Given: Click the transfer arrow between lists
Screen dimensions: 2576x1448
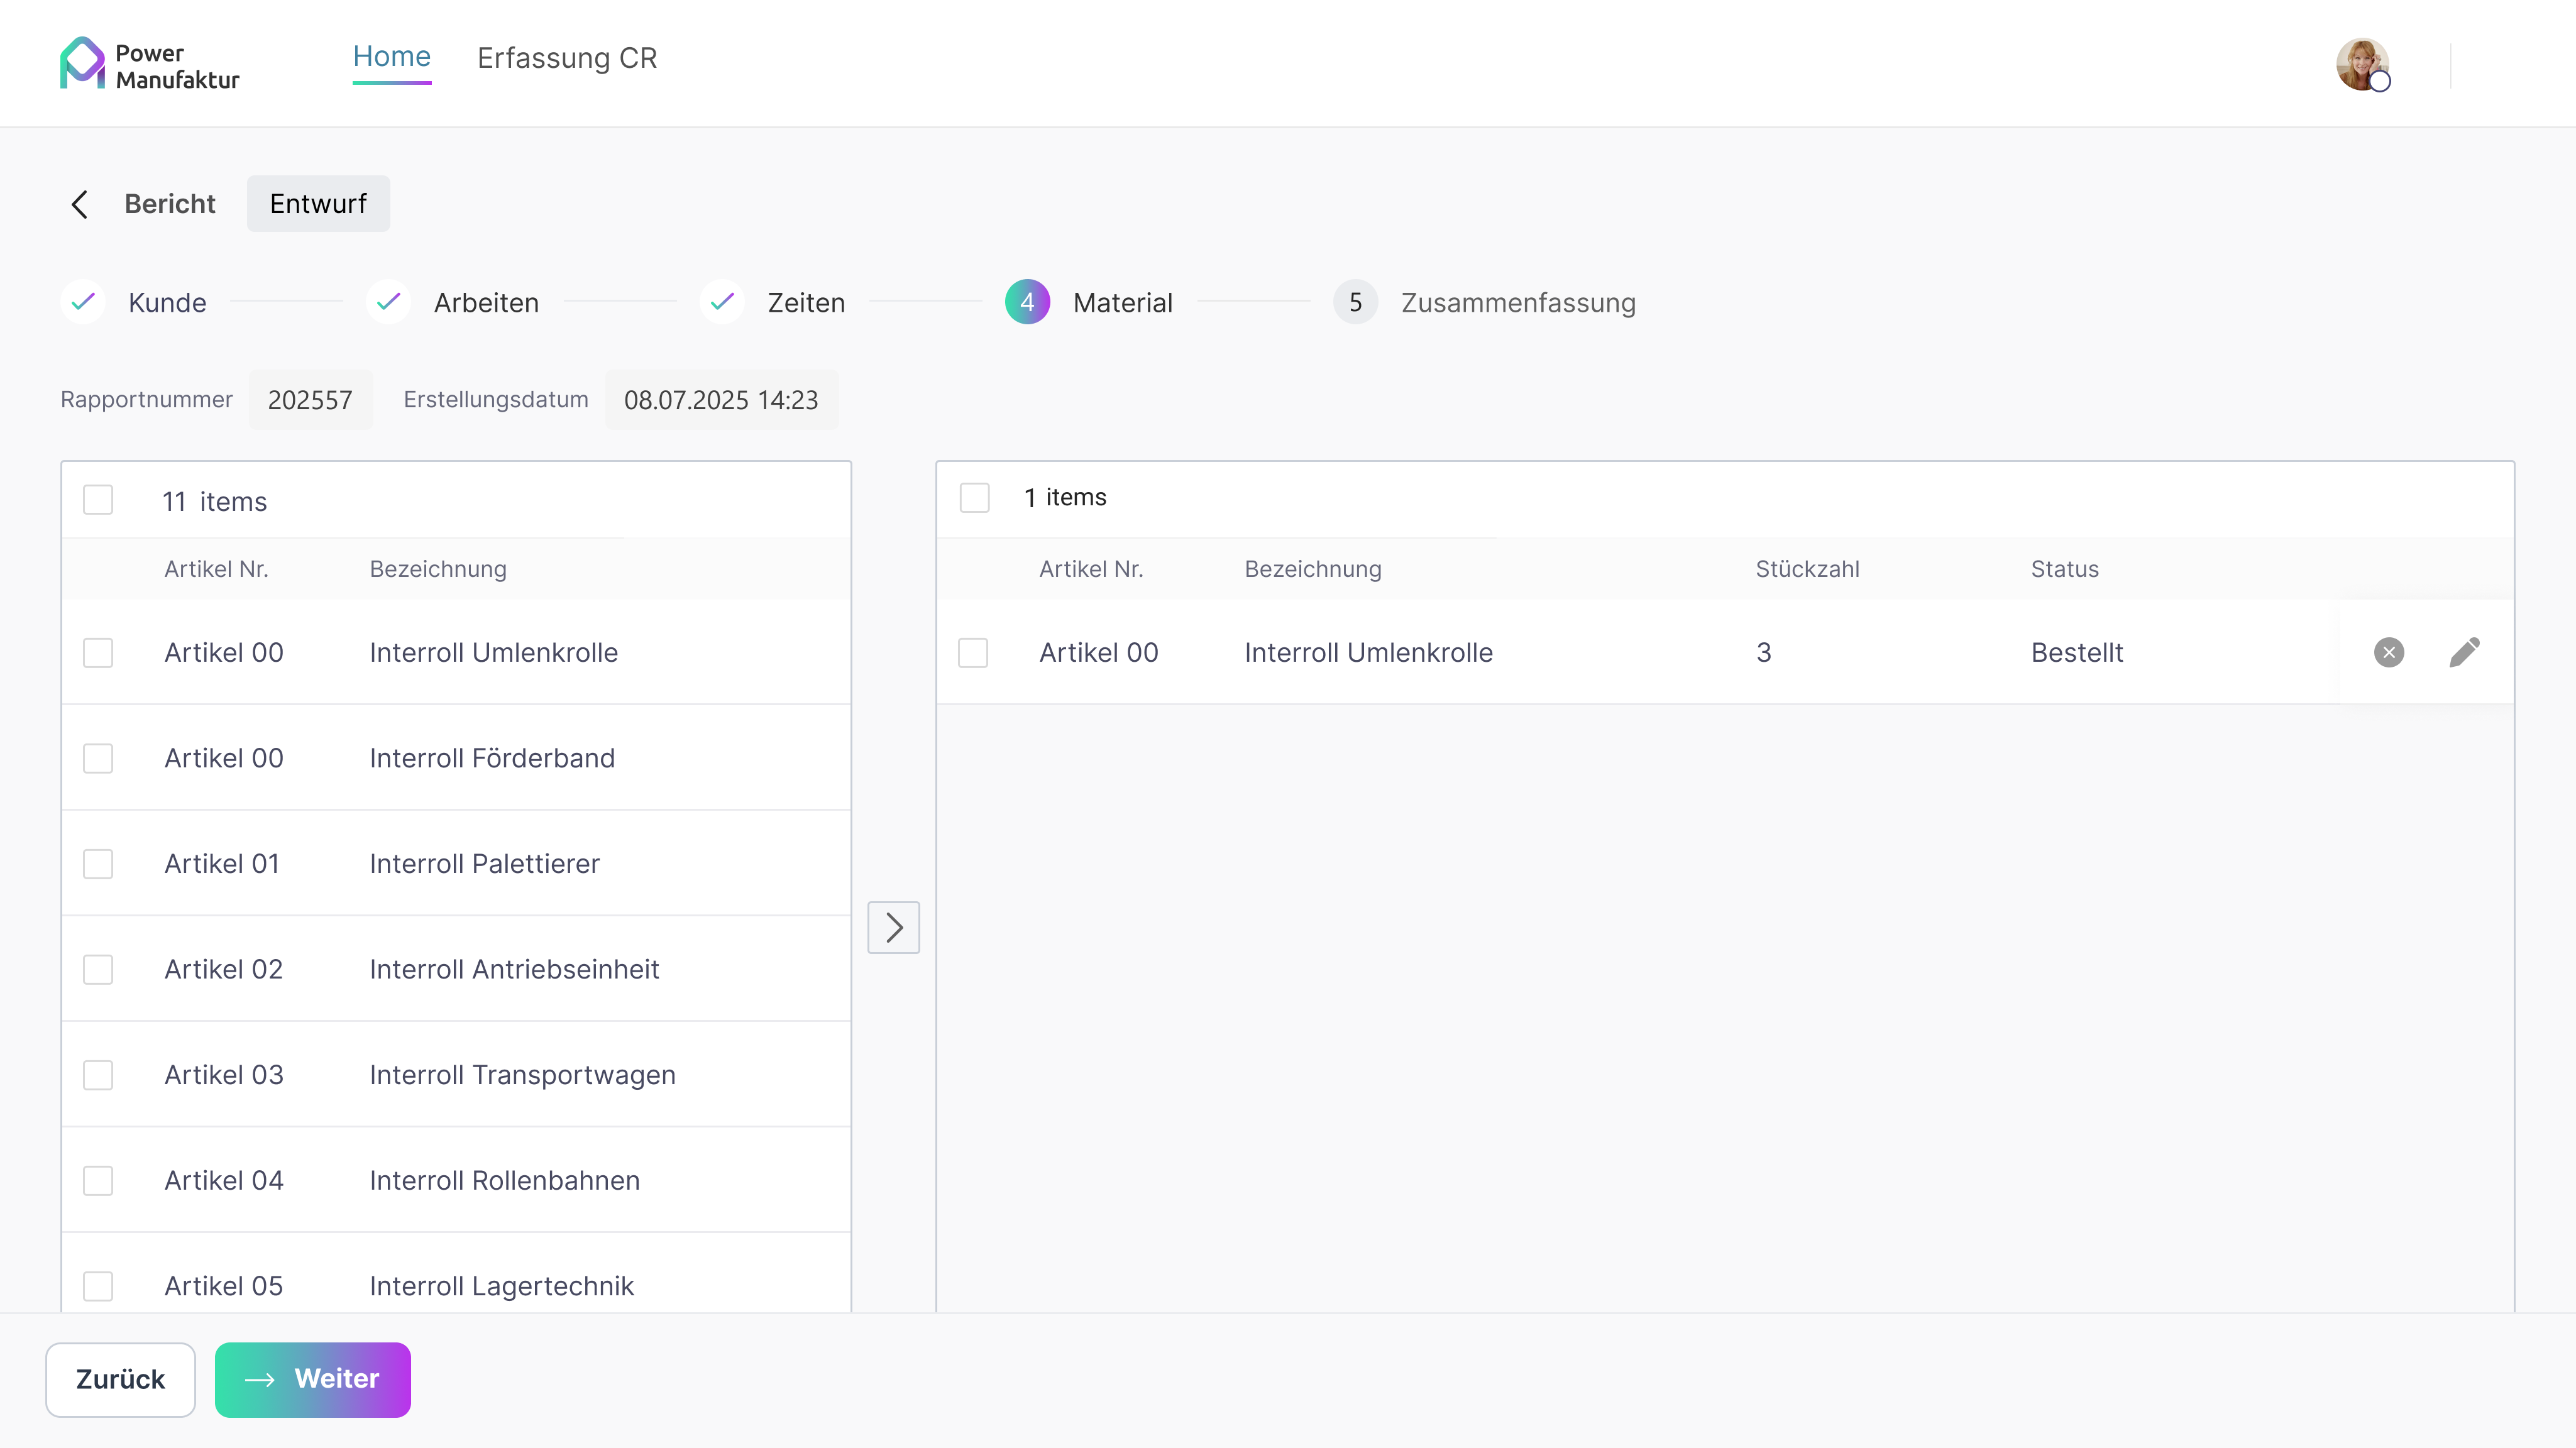Looking at the screenshot, I should 893,928.
